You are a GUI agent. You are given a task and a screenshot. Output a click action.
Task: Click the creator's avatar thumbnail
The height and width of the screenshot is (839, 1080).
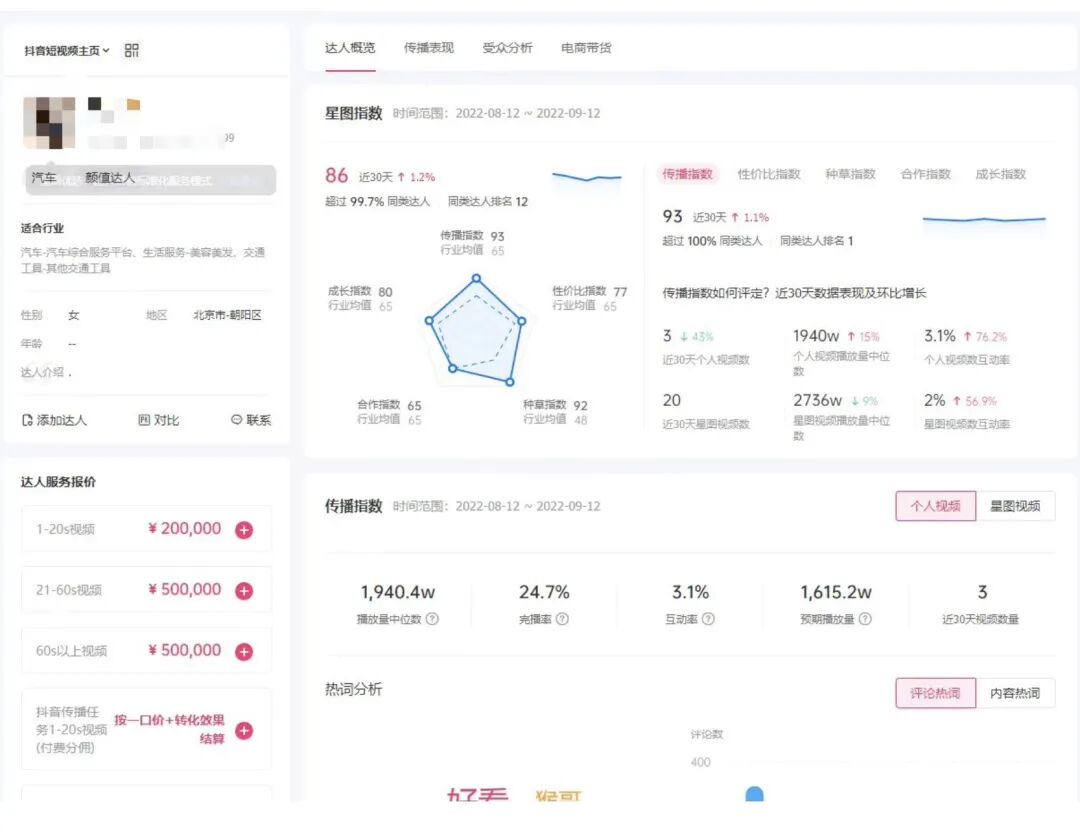49,123
